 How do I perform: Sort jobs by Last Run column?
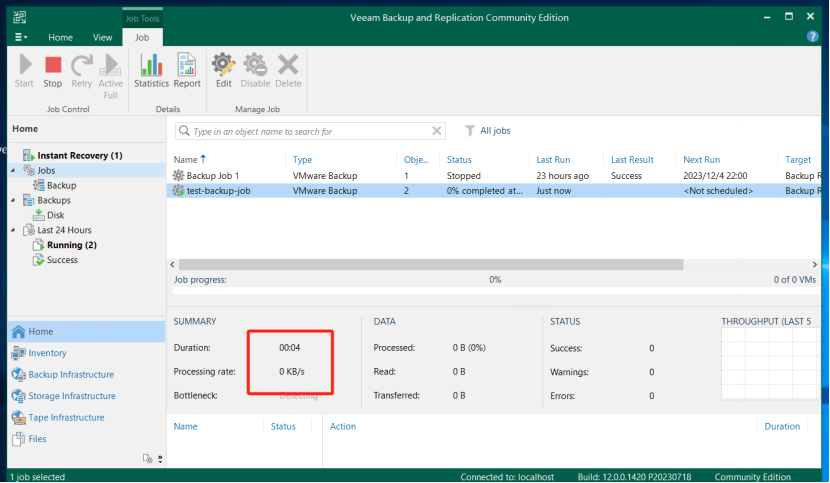coord(553,159)
